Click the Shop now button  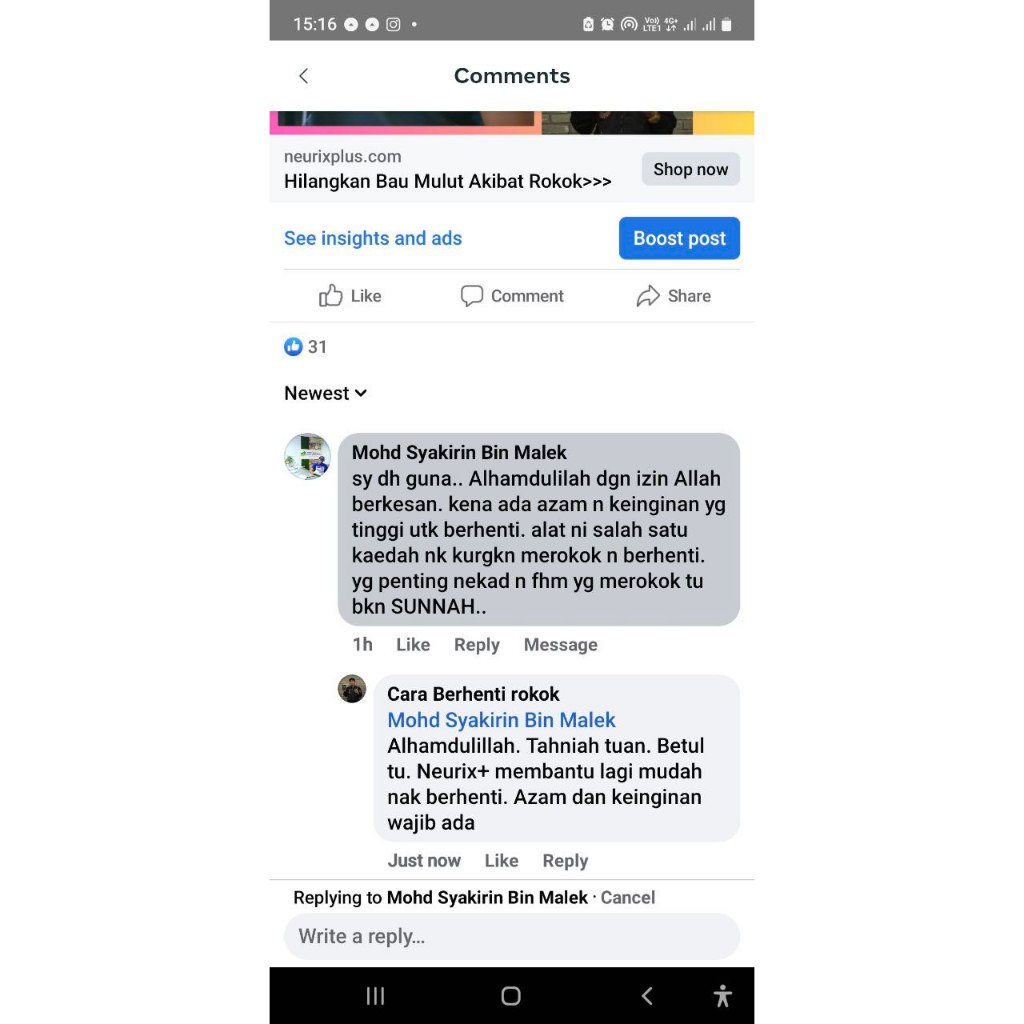click(x=690, y=169)
